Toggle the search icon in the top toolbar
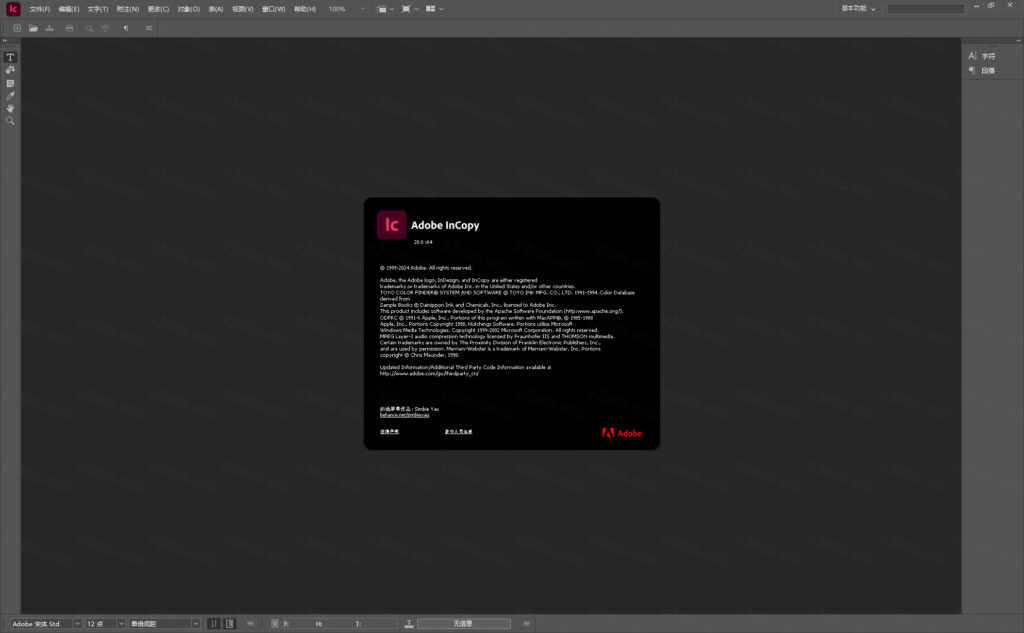The width and height of the screenshot is (1024, 633). [88, 28]
